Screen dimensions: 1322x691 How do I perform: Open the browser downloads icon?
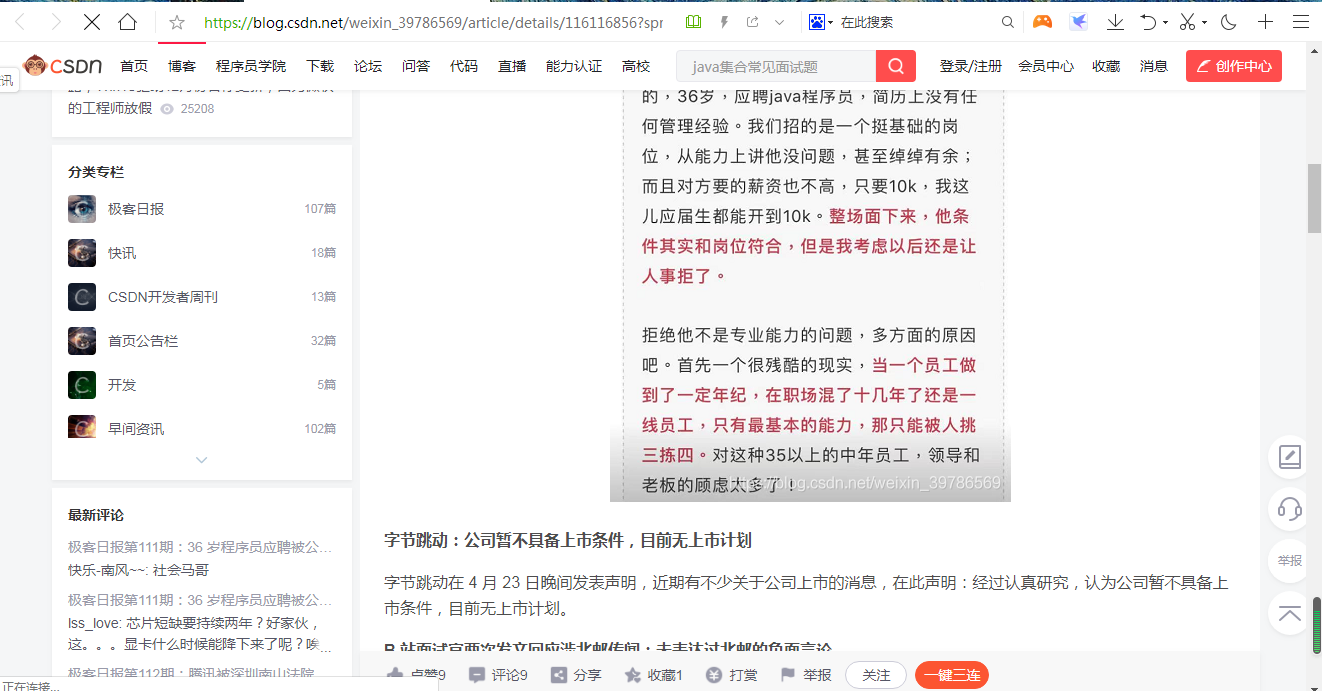[x=1115, y=22]
